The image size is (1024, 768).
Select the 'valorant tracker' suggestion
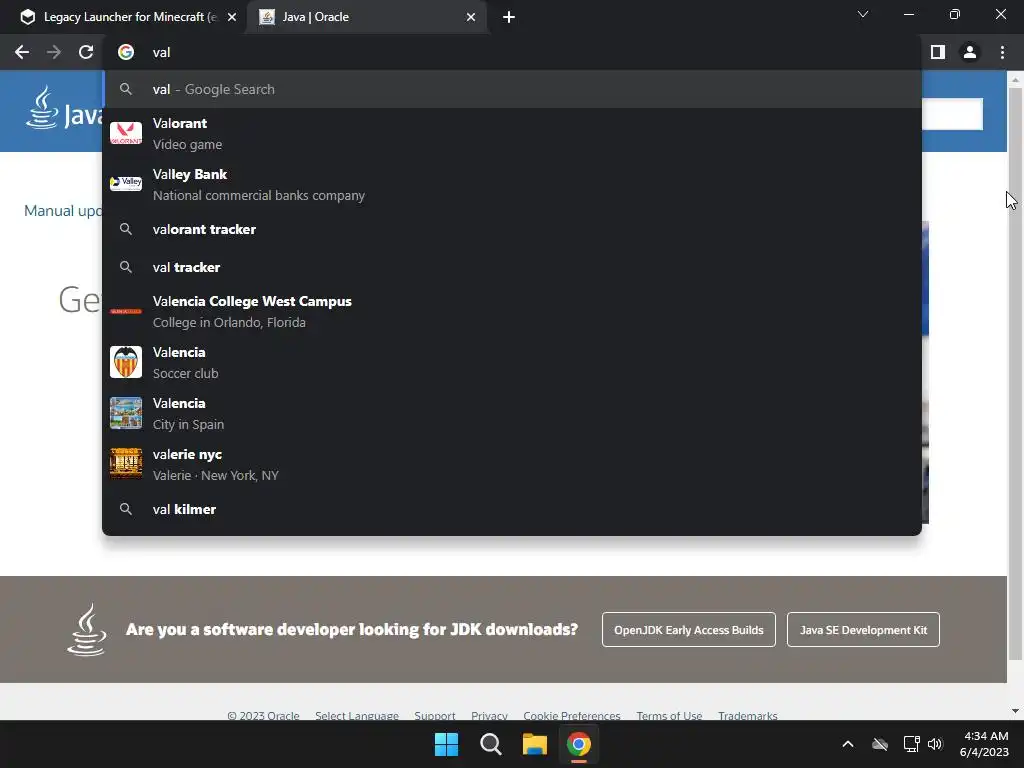click(x=512, y=229)
